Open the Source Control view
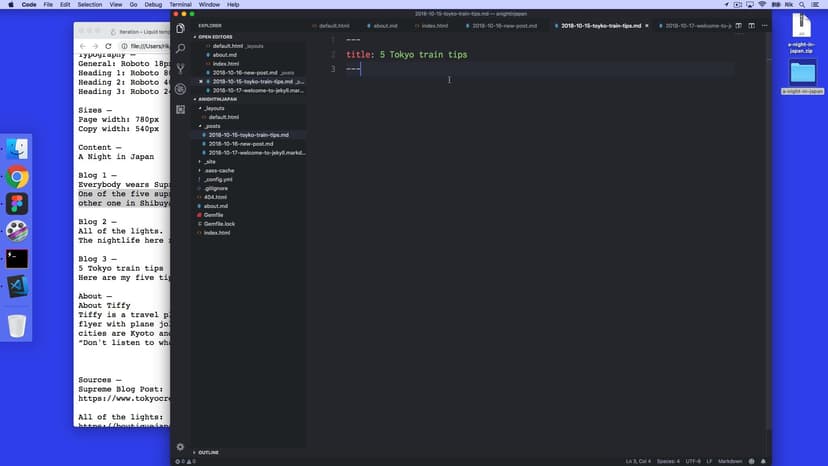The image size is (828, 466). coord(180,68)
